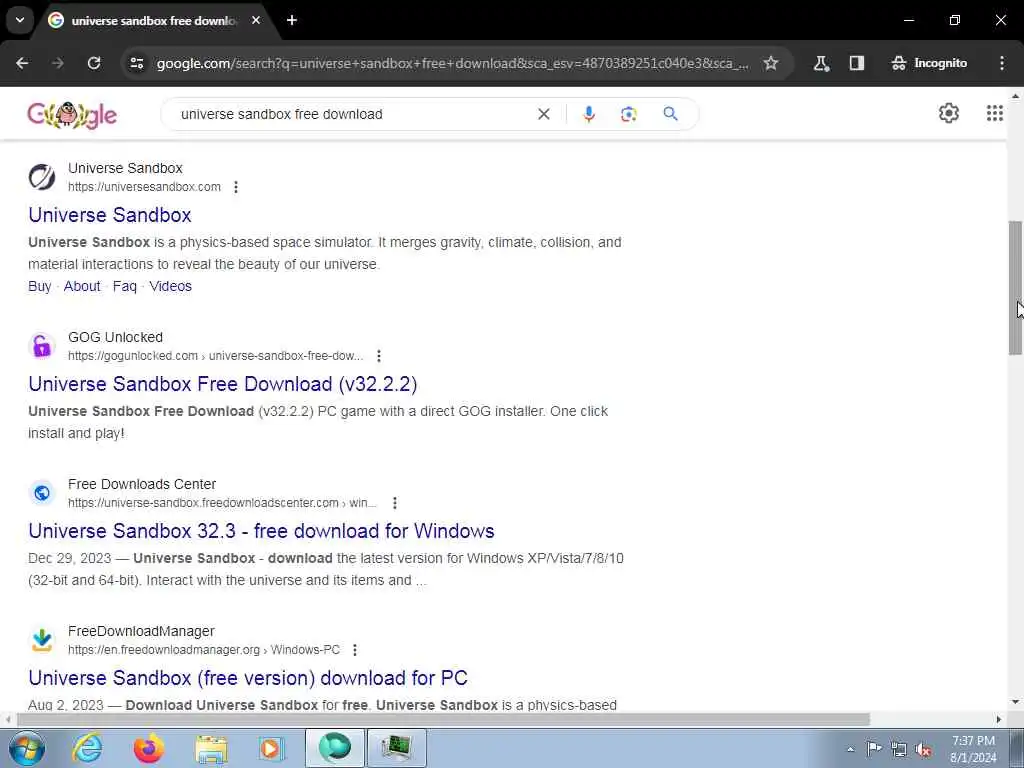Open the Faq sitelink
The image size is (1024, 768).
click(x=124, y=286)
